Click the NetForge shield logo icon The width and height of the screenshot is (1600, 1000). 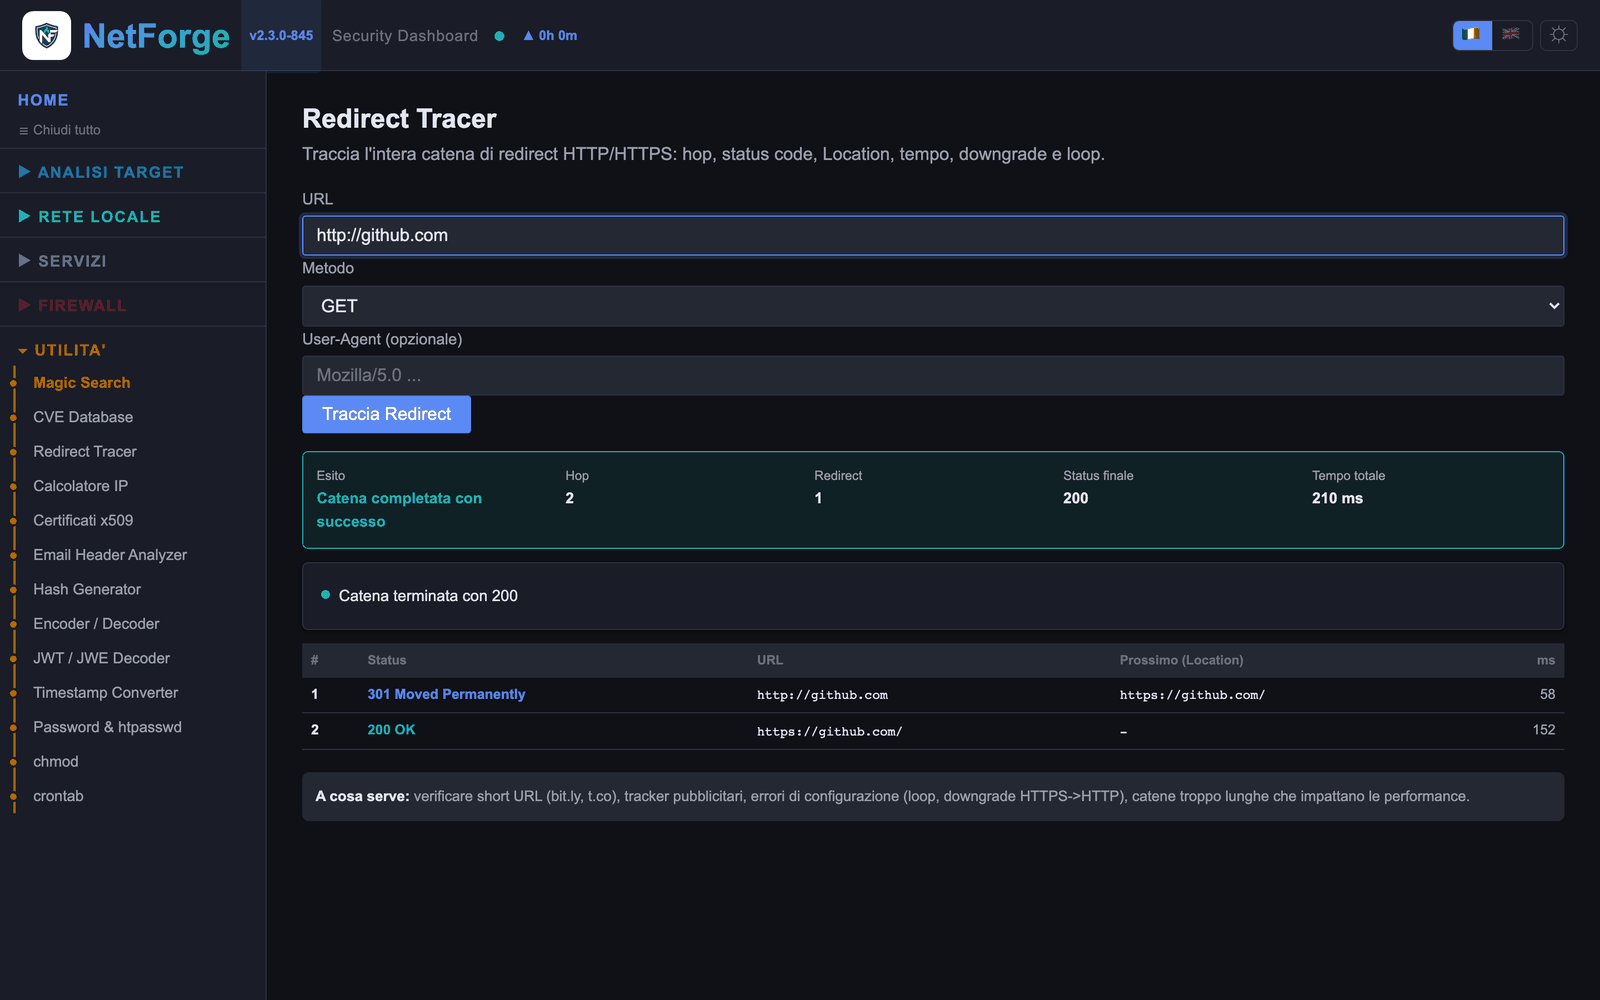pos(46,36)
